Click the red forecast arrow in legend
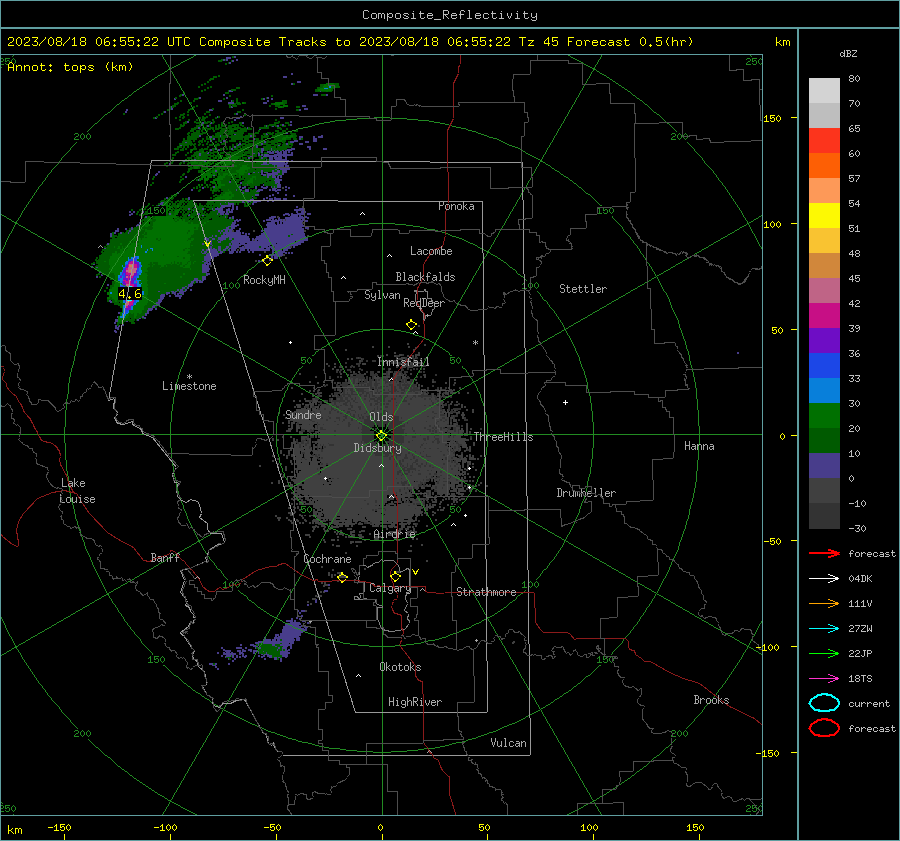Image resolution: width=900 pixels, height=841 pixels. click(x=824, y=553)
